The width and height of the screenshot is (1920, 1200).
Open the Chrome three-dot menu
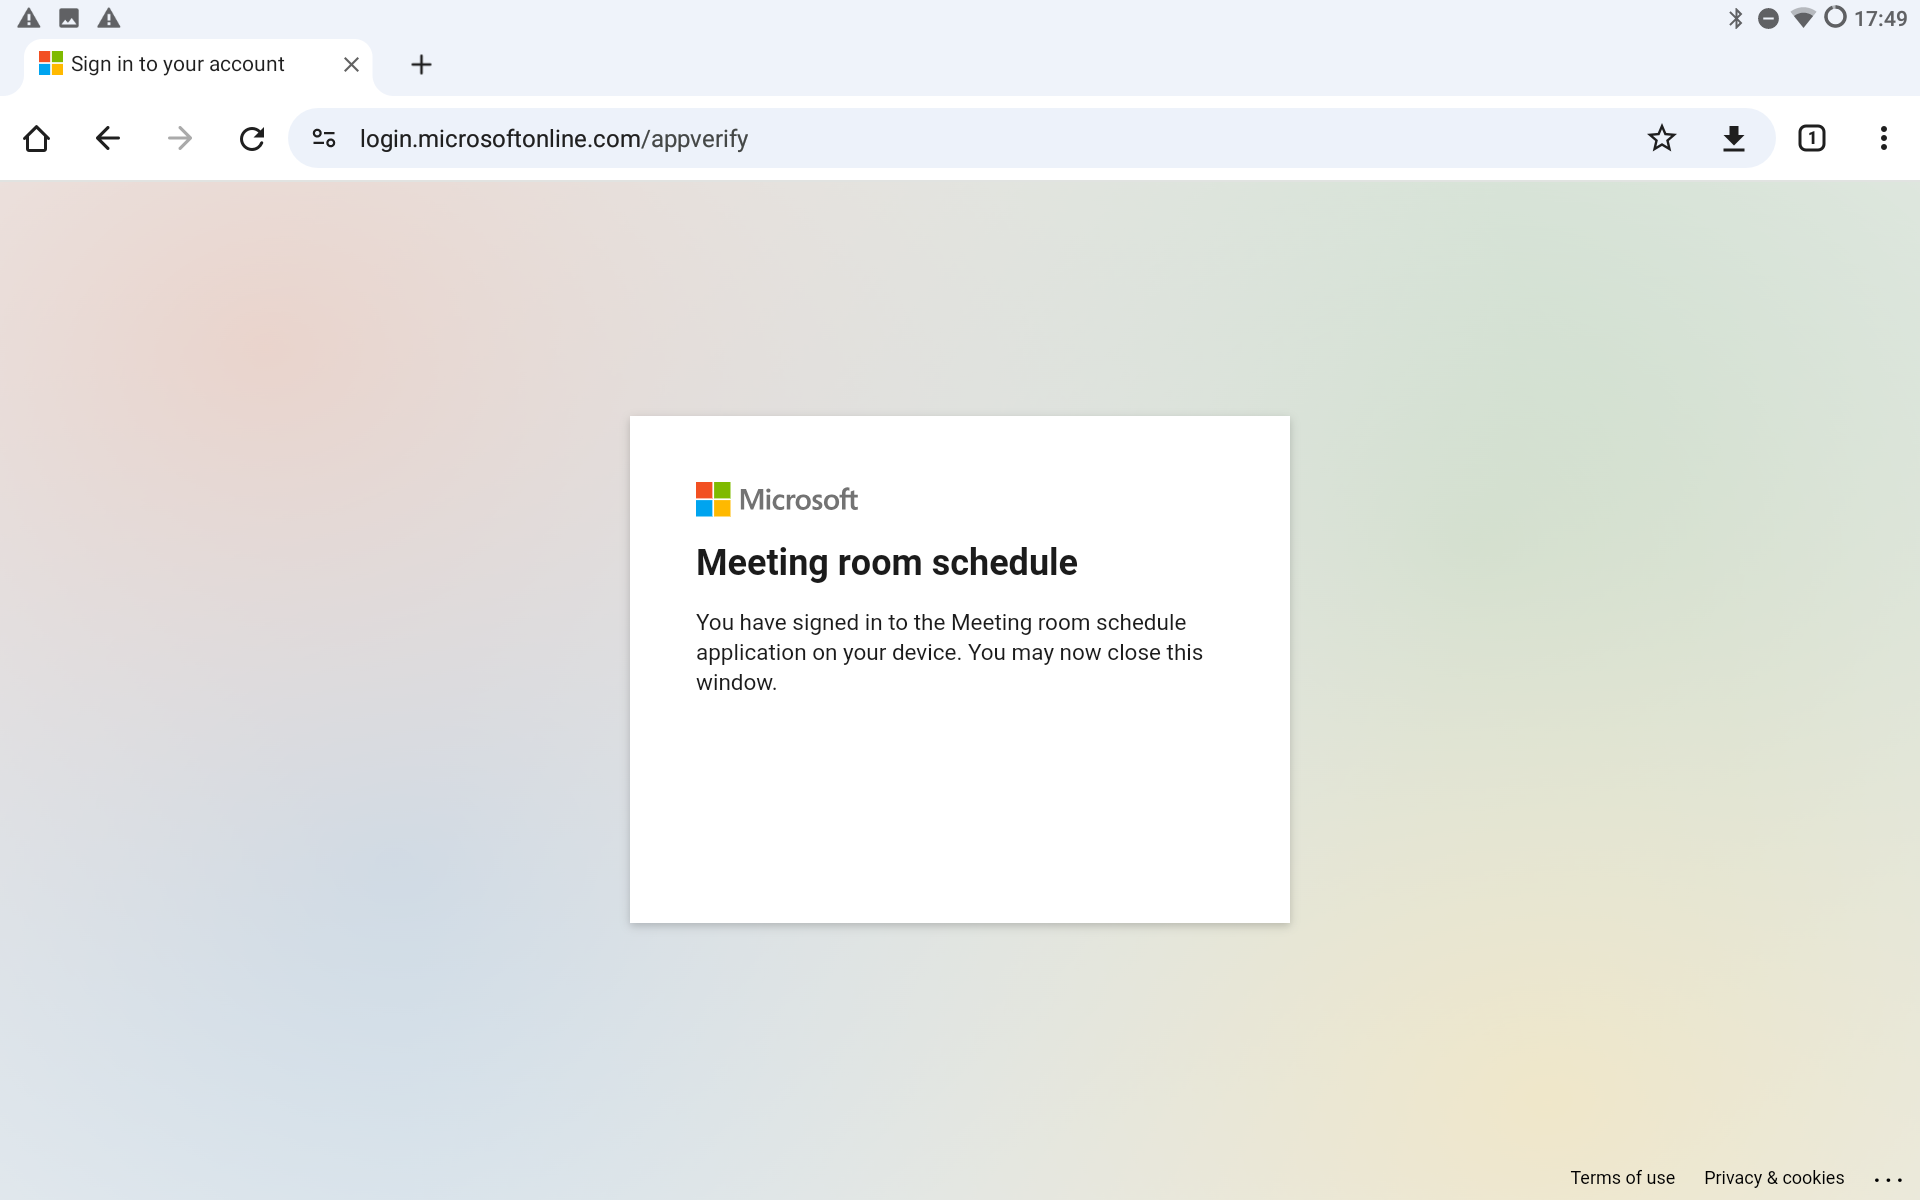pyautogui.click(x=1884, y=138)
